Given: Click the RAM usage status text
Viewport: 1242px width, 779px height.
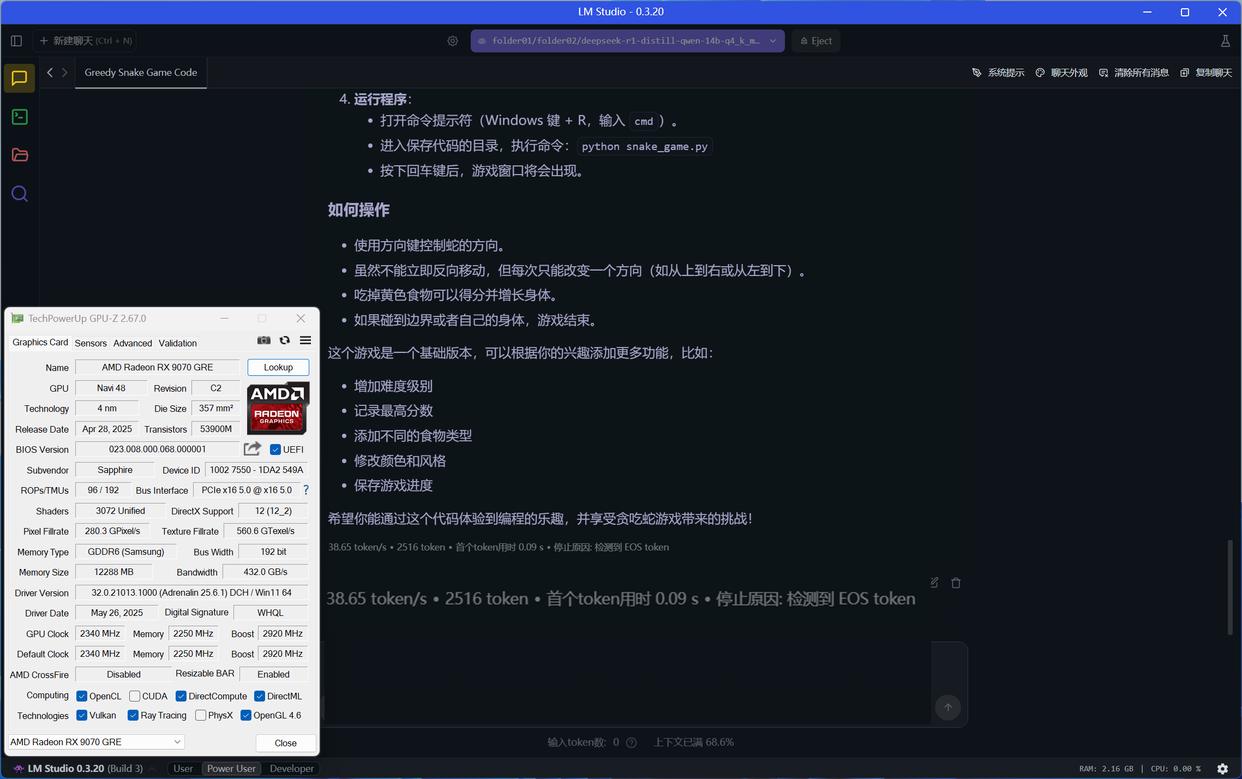Looking at the screenshot, I should click(x=1106, y=769).
